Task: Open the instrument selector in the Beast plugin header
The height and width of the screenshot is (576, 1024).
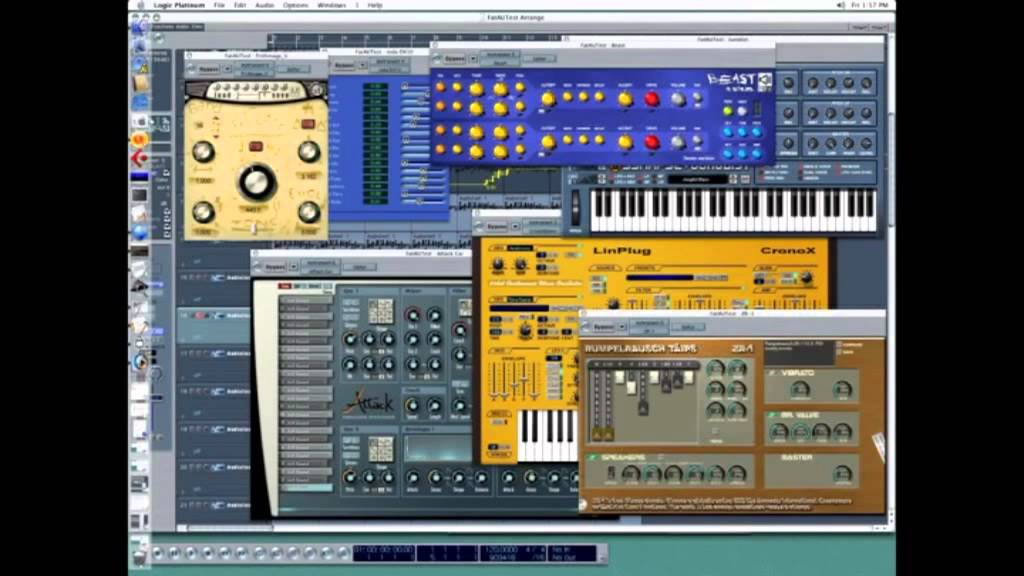Action: tap(500, 59)
